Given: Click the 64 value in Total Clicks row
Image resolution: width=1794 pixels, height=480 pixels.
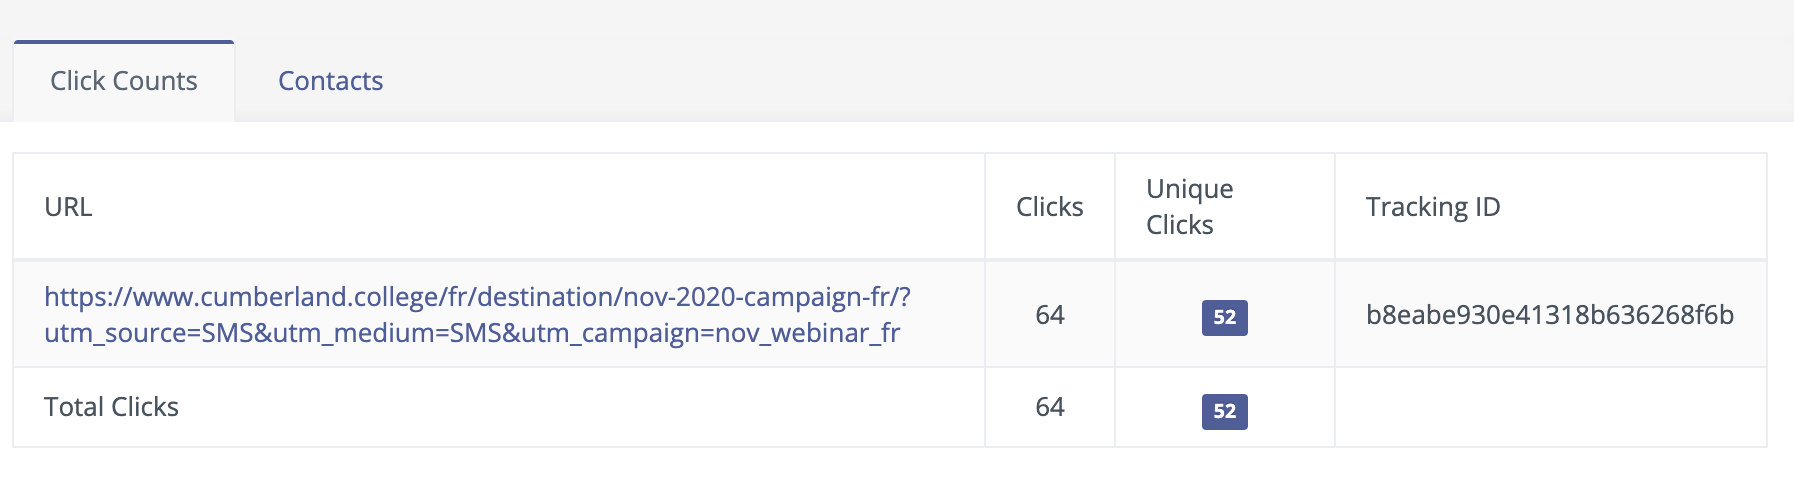Looking at the screenshot, I should (x=1050, y=407).
